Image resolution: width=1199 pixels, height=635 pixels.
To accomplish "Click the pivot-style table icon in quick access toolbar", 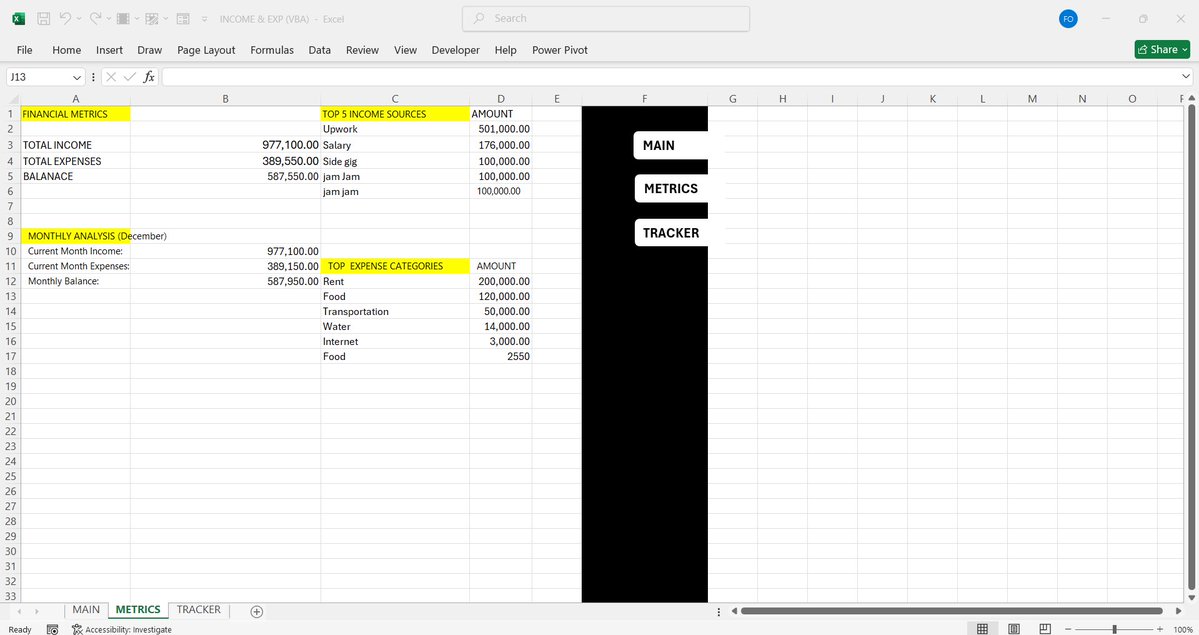I will 151,18.
